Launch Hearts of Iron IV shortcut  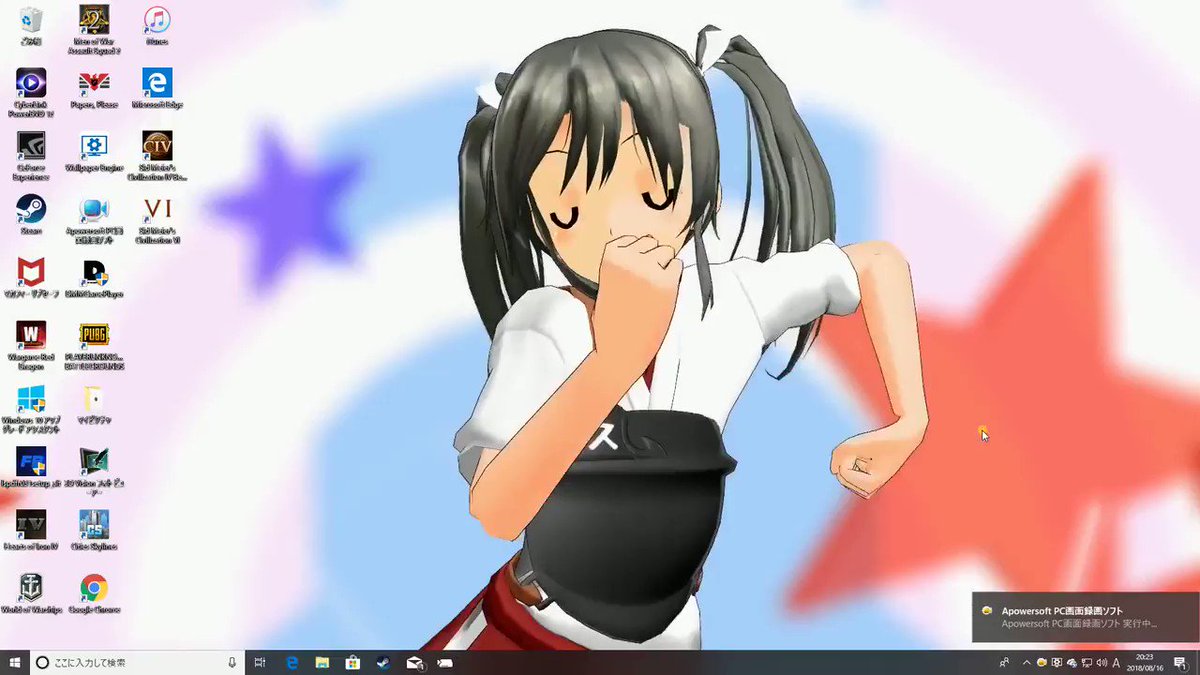pyautogui.click(x=31, y=531)
